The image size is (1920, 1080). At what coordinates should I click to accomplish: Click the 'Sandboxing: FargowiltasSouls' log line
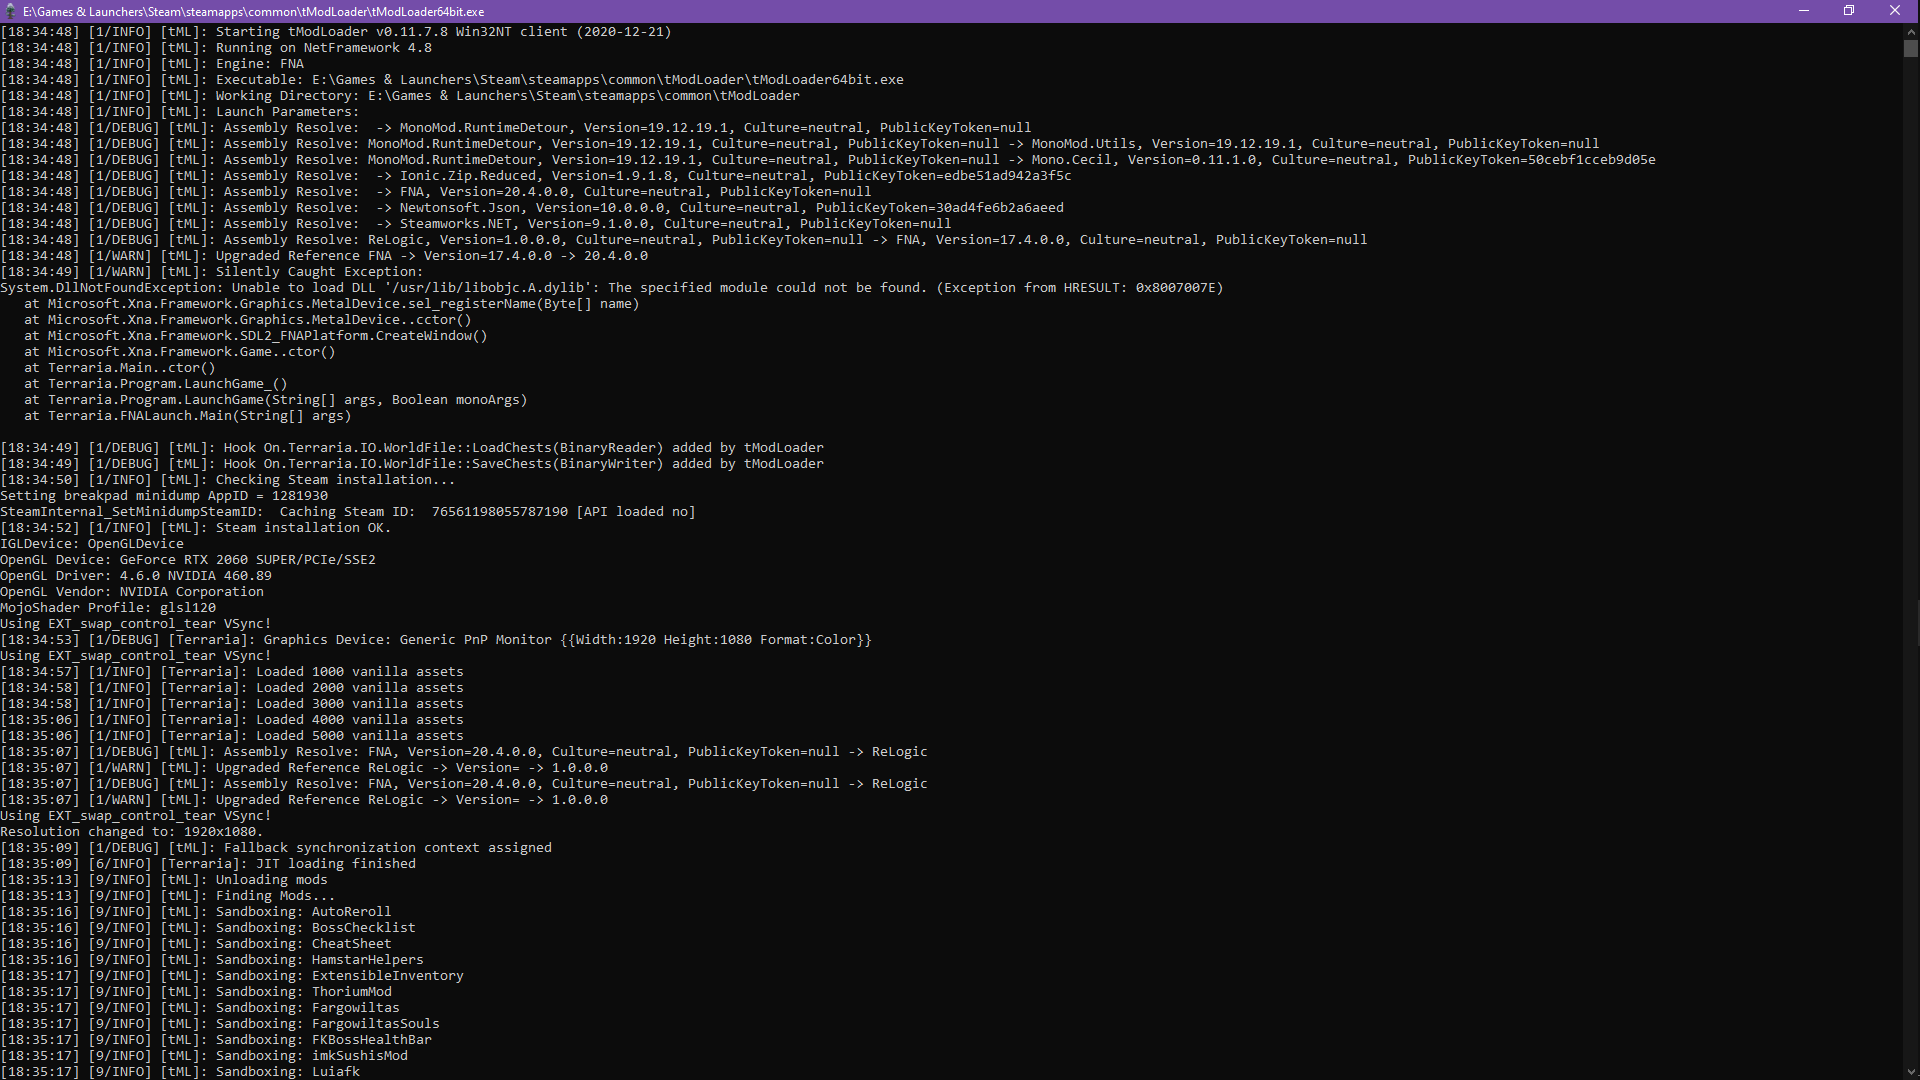click(327, 1024)
